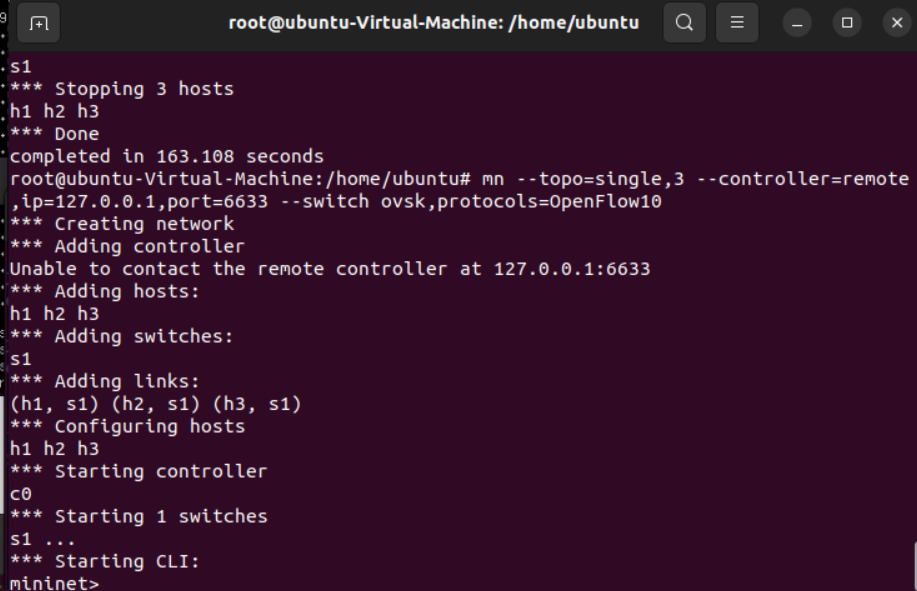The height and width of the screenshot is (591, 917).
Task: Click the '*** Configuring hosts' line
Action: click(x=127, y=426)
